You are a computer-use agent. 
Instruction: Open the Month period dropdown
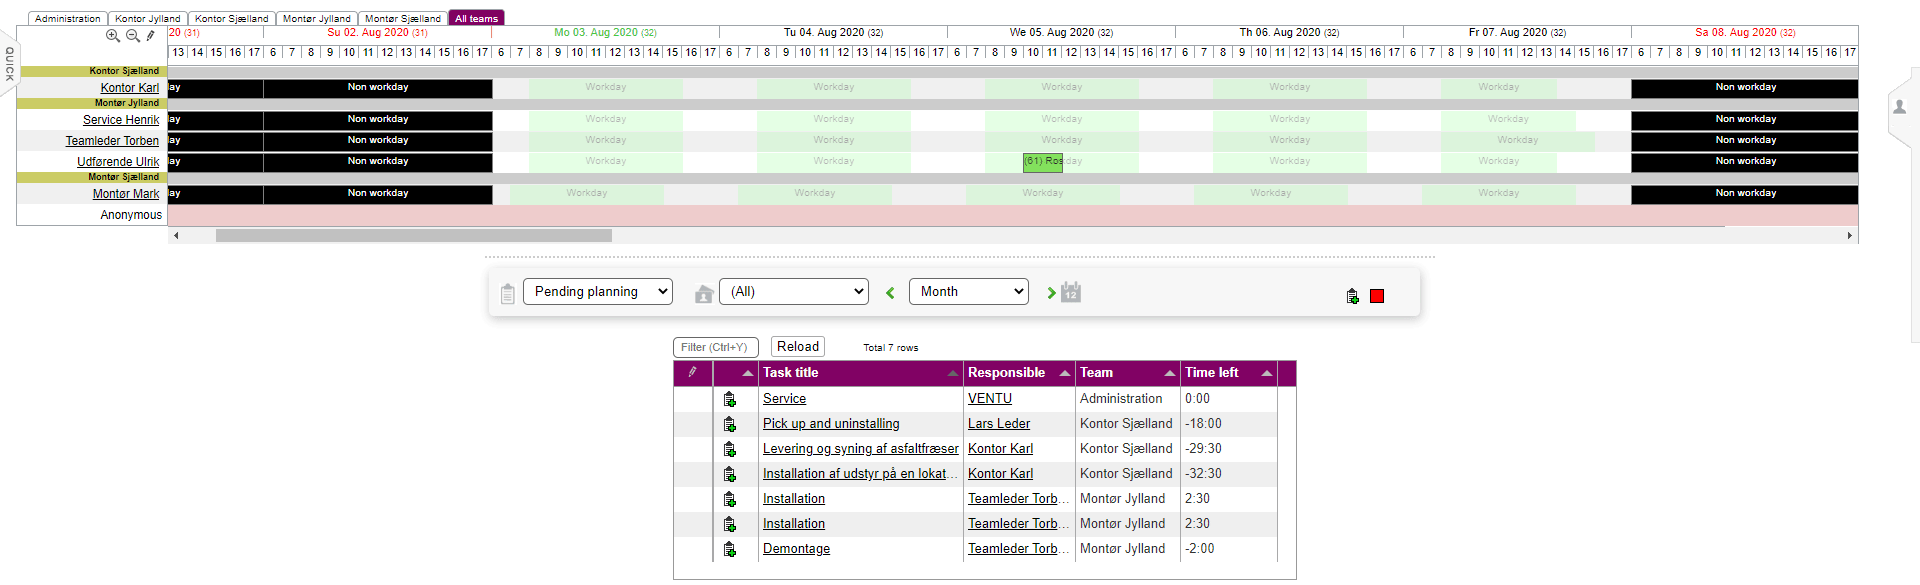(969, 292)
